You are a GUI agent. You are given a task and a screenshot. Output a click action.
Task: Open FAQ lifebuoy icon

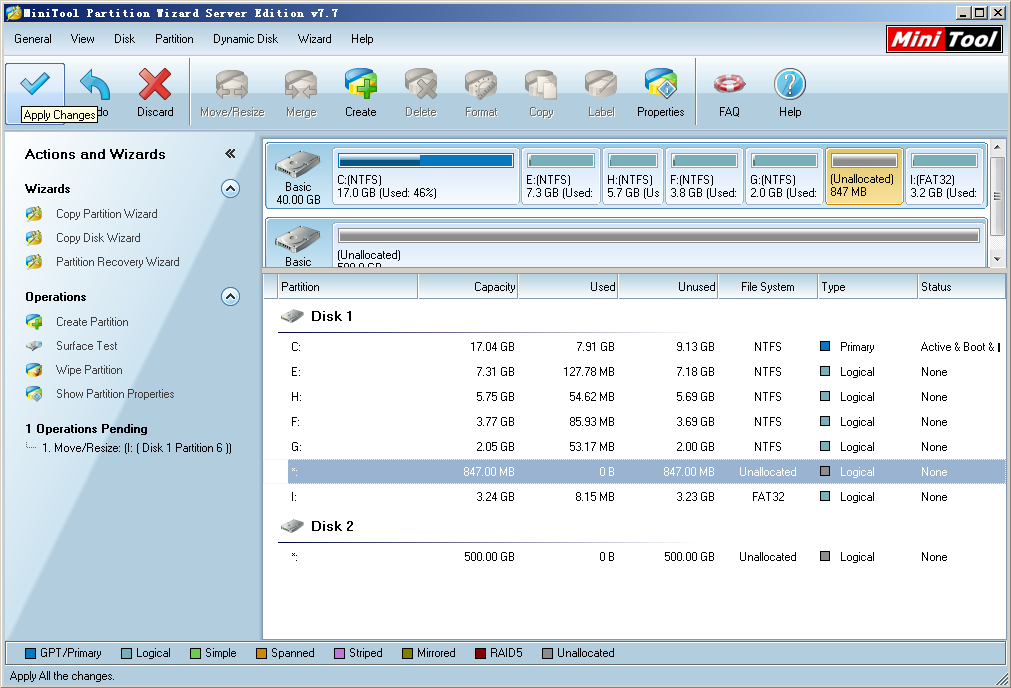[x=729, y=84]
